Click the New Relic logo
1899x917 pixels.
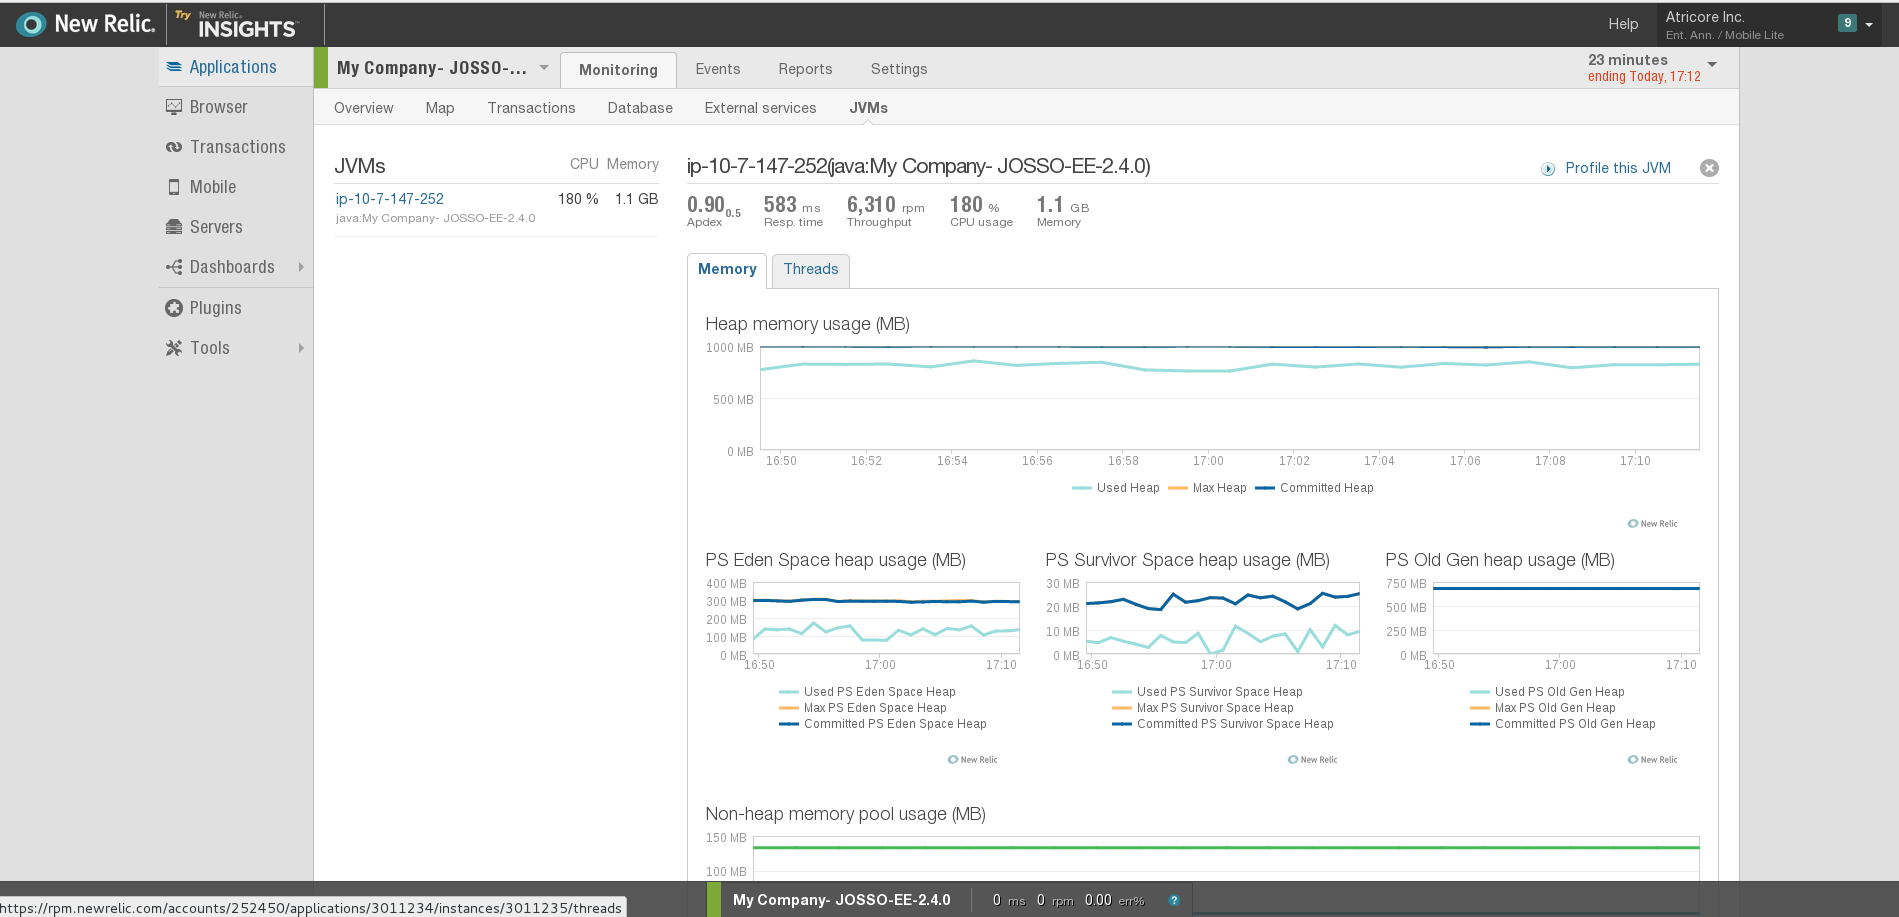tap(86, 24)
